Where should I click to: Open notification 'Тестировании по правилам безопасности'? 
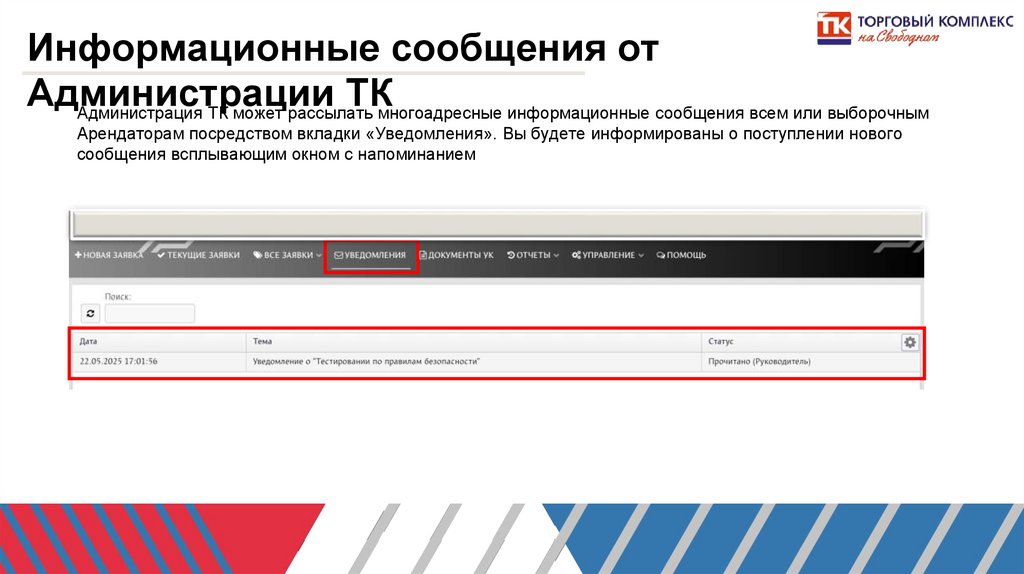(x=366, y=361)
